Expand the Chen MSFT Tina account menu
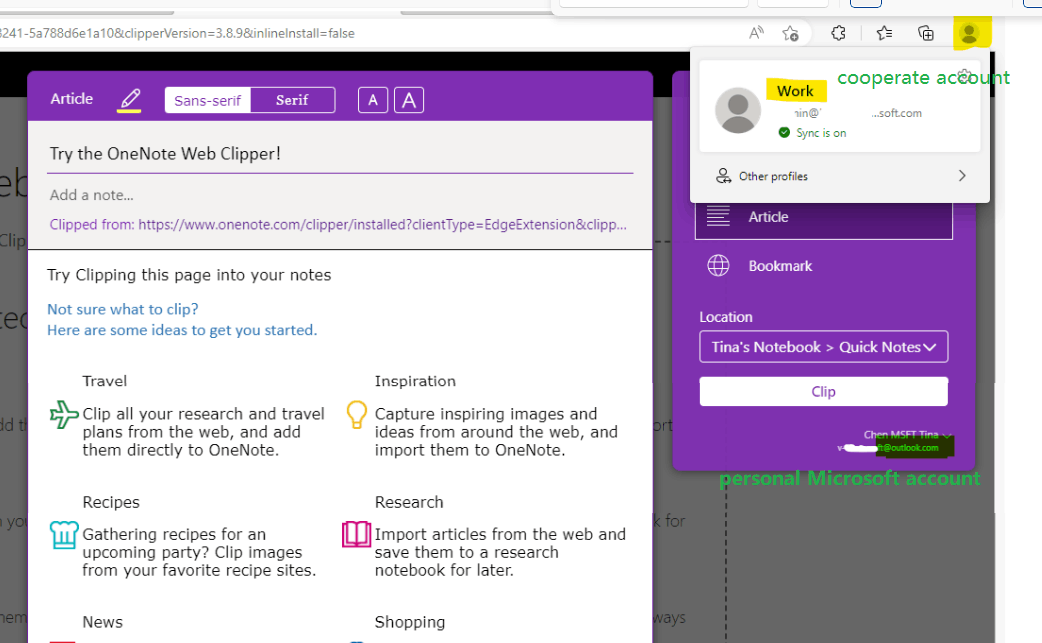 coord(907,435)
